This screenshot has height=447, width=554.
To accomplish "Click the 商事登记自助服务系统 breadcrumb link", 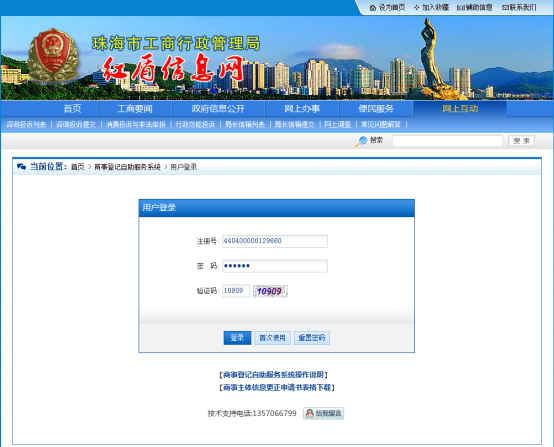I will click(x=127, y=167).
